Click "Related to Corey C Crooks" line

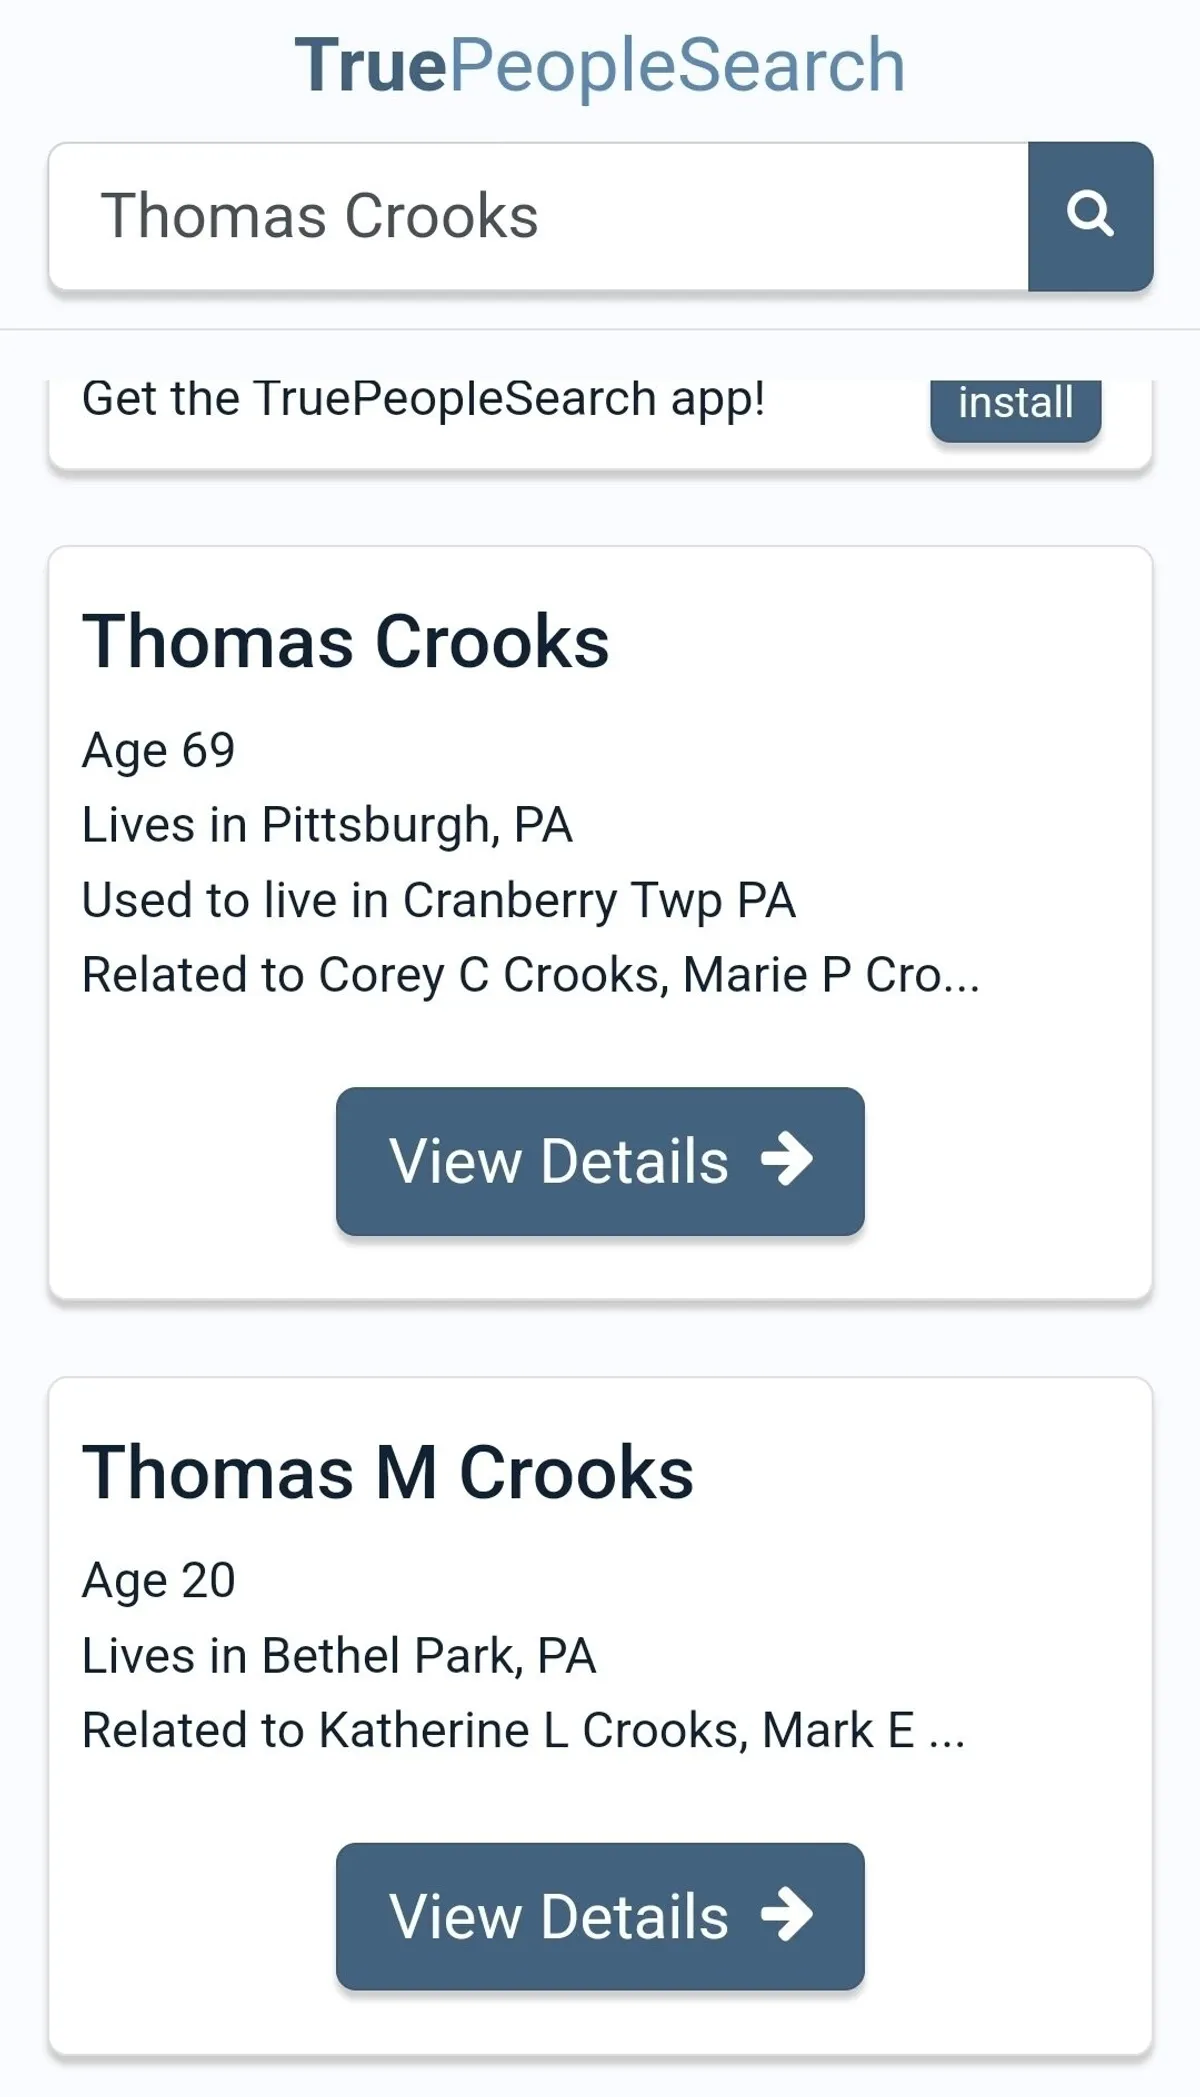pos(530,975)
